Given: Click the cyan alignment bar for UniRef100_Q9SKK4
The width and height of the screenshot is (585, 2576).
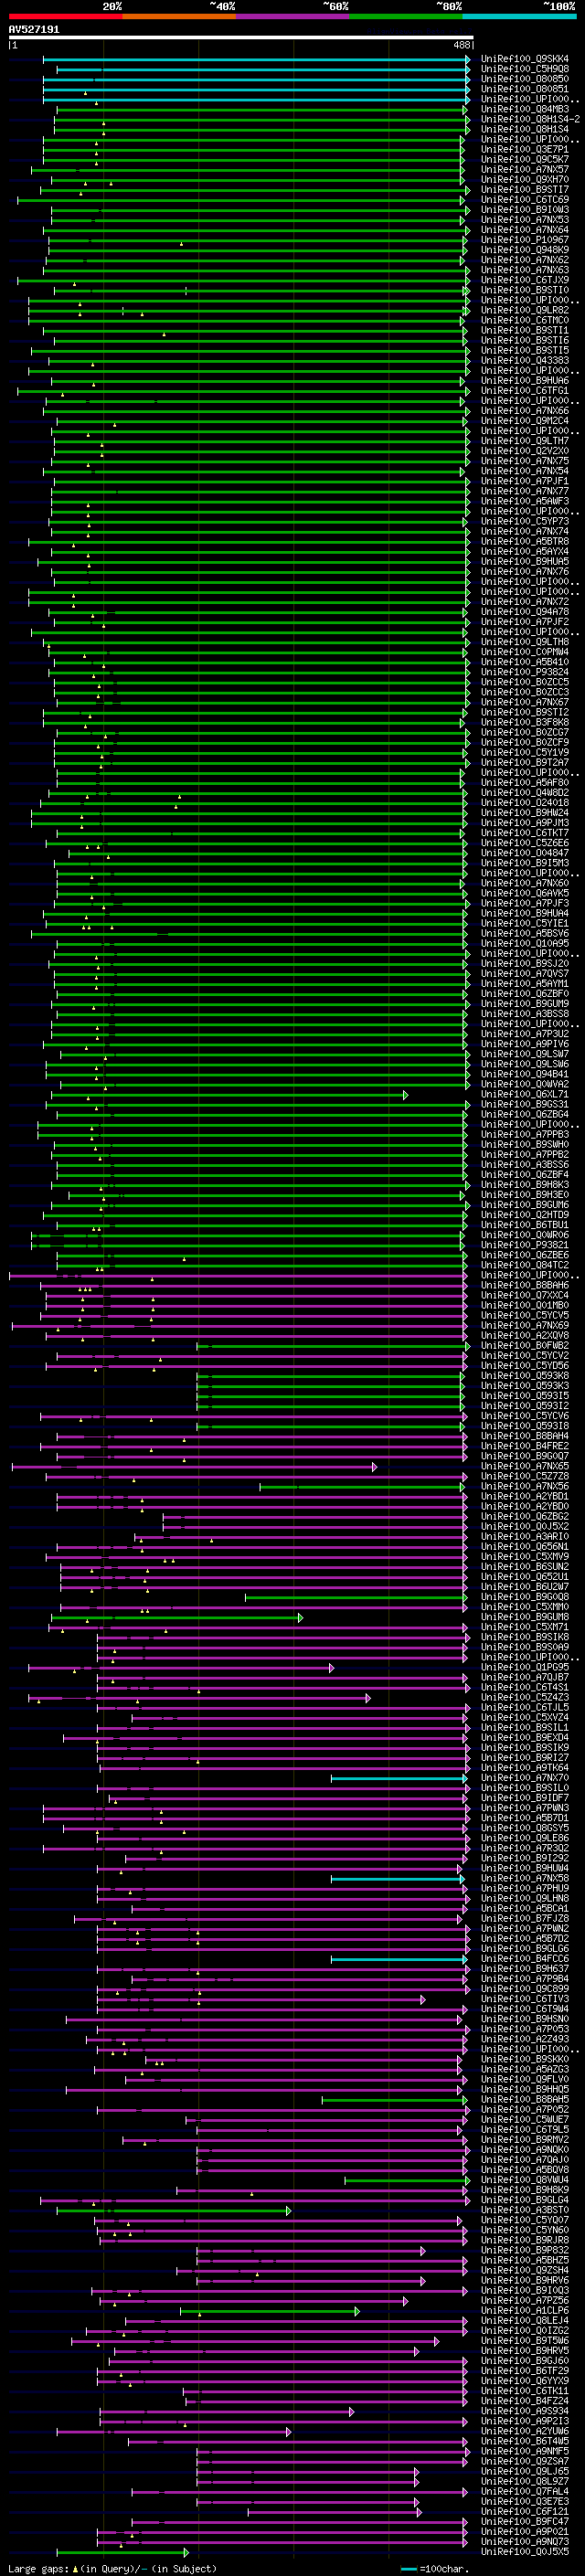Looking at the screenshot, I should click(x=256, y=60).
